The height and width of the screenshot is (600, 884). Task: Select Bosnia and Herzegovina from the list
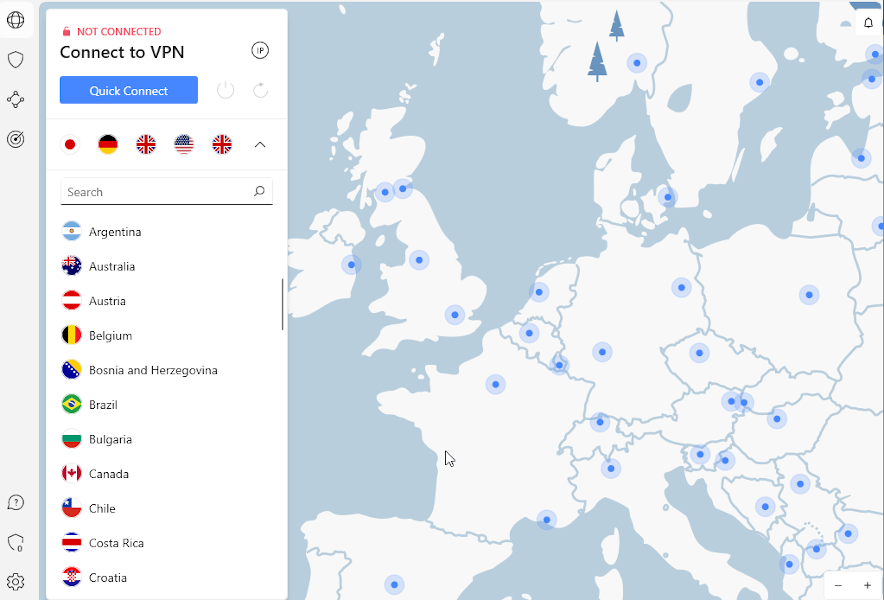(x=152, y=370)
